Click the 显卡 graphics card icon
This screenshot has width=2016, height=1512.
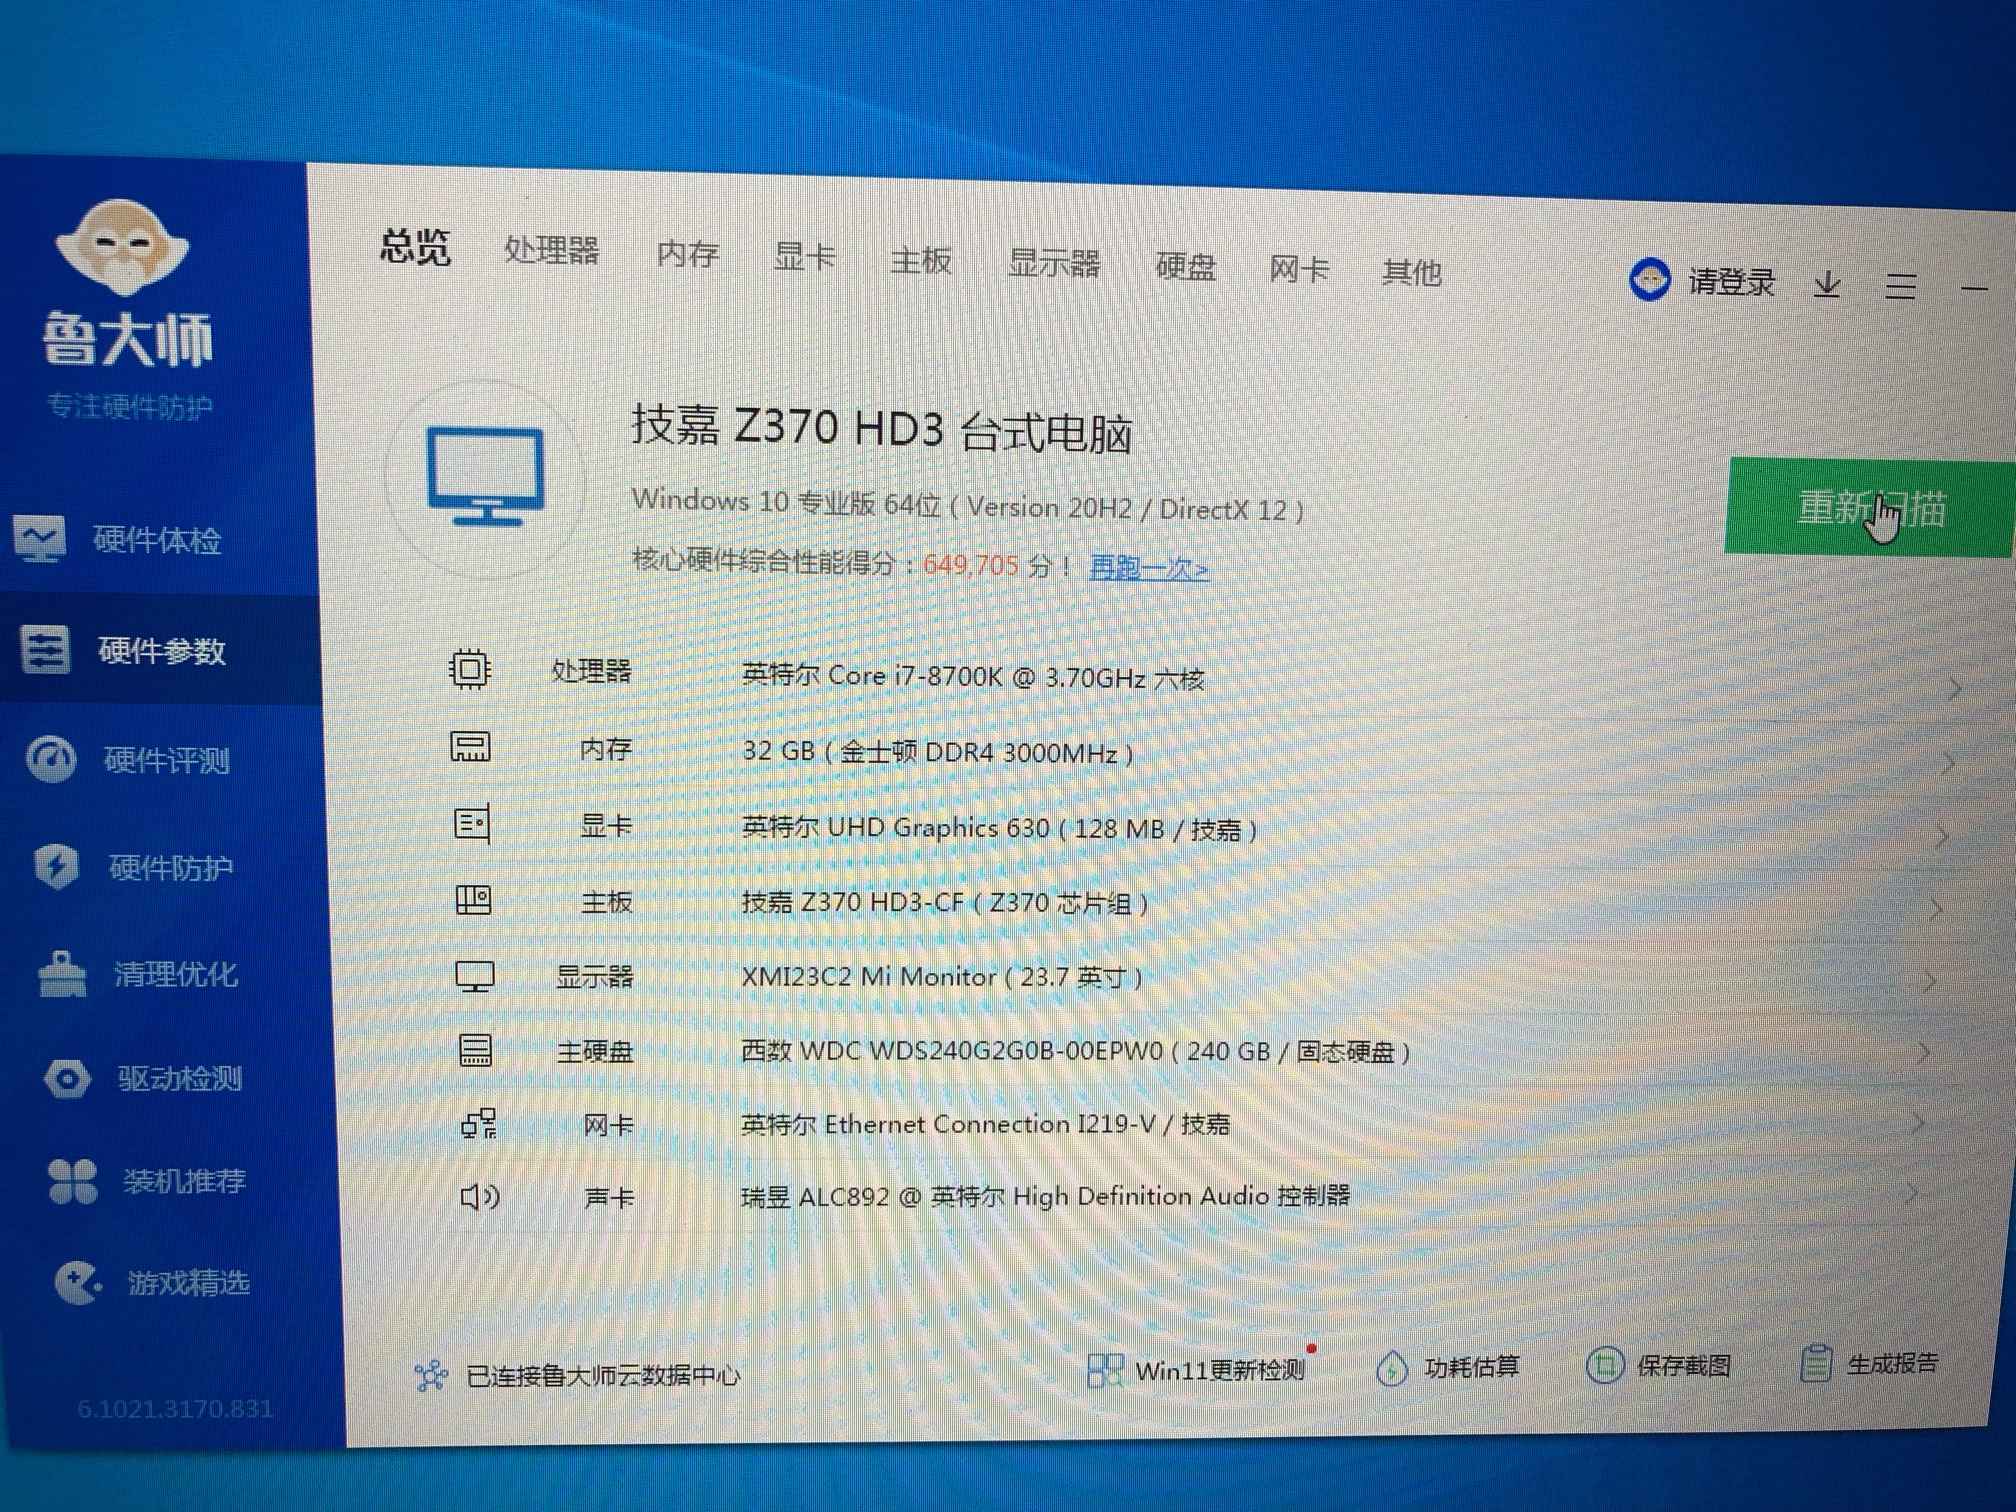coord(472,824)
